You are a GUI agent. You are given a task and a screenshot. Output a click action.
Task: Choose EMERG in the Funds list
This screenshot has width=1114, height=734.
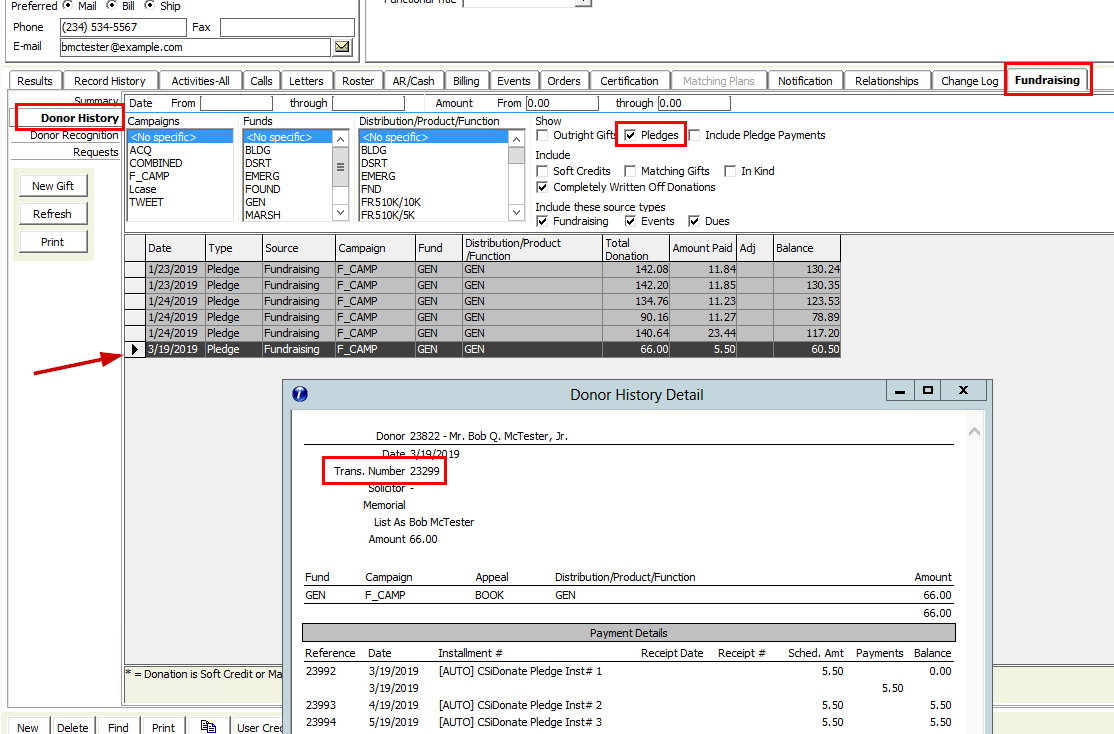(262, 176)
